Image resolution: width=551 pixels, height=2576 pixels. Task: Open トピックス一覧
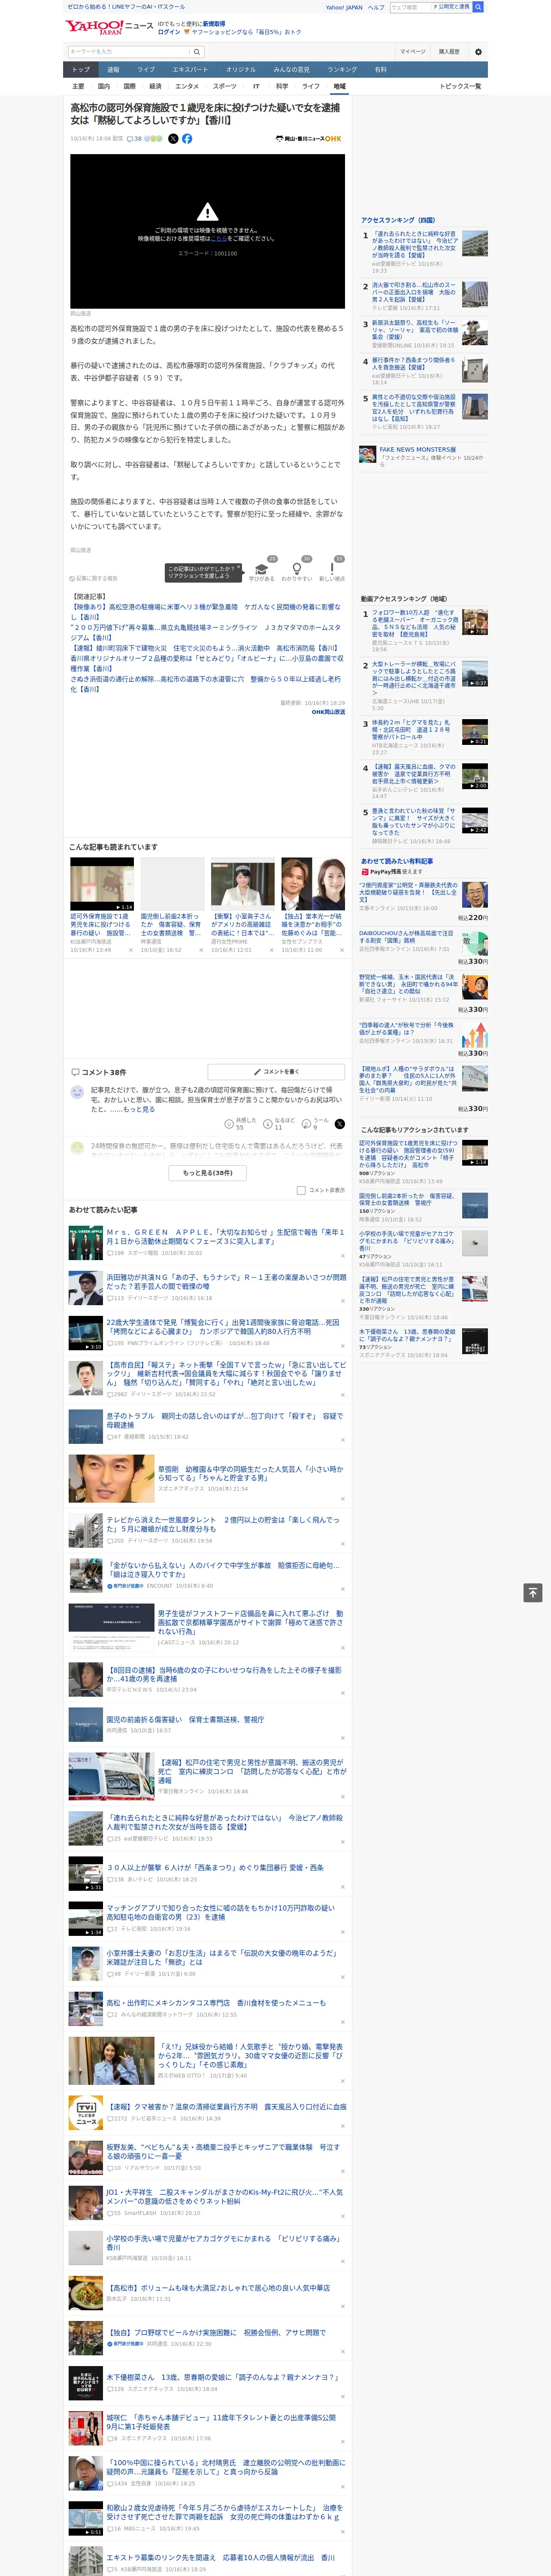click(x=460, y=86)
